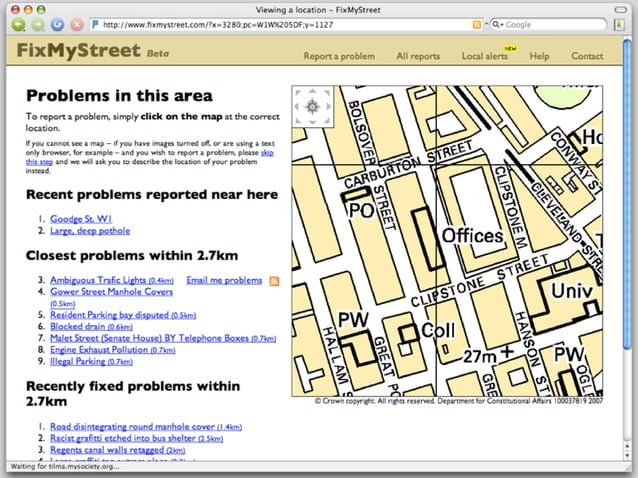Open the 'Goodge St. W1' problem link
This screenshot has height=478, width=638.
tap(79, 218)
